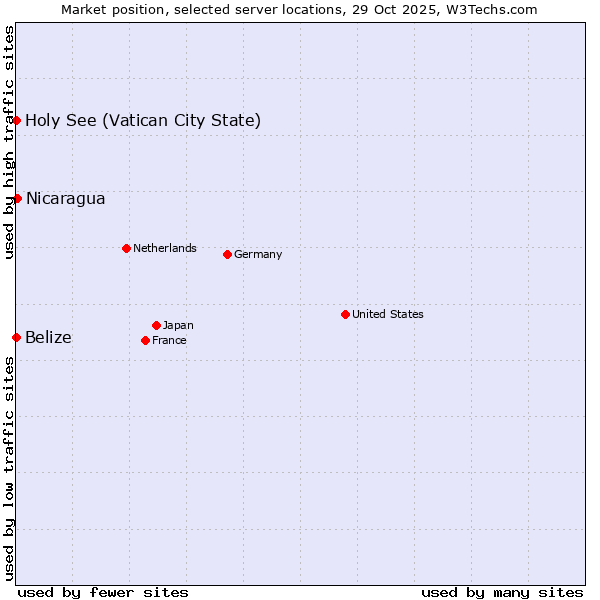The width and height of the screenshot is (600, 600).
Task: Select the Netherlands data point marker
Action: click(x=126, y=248)
